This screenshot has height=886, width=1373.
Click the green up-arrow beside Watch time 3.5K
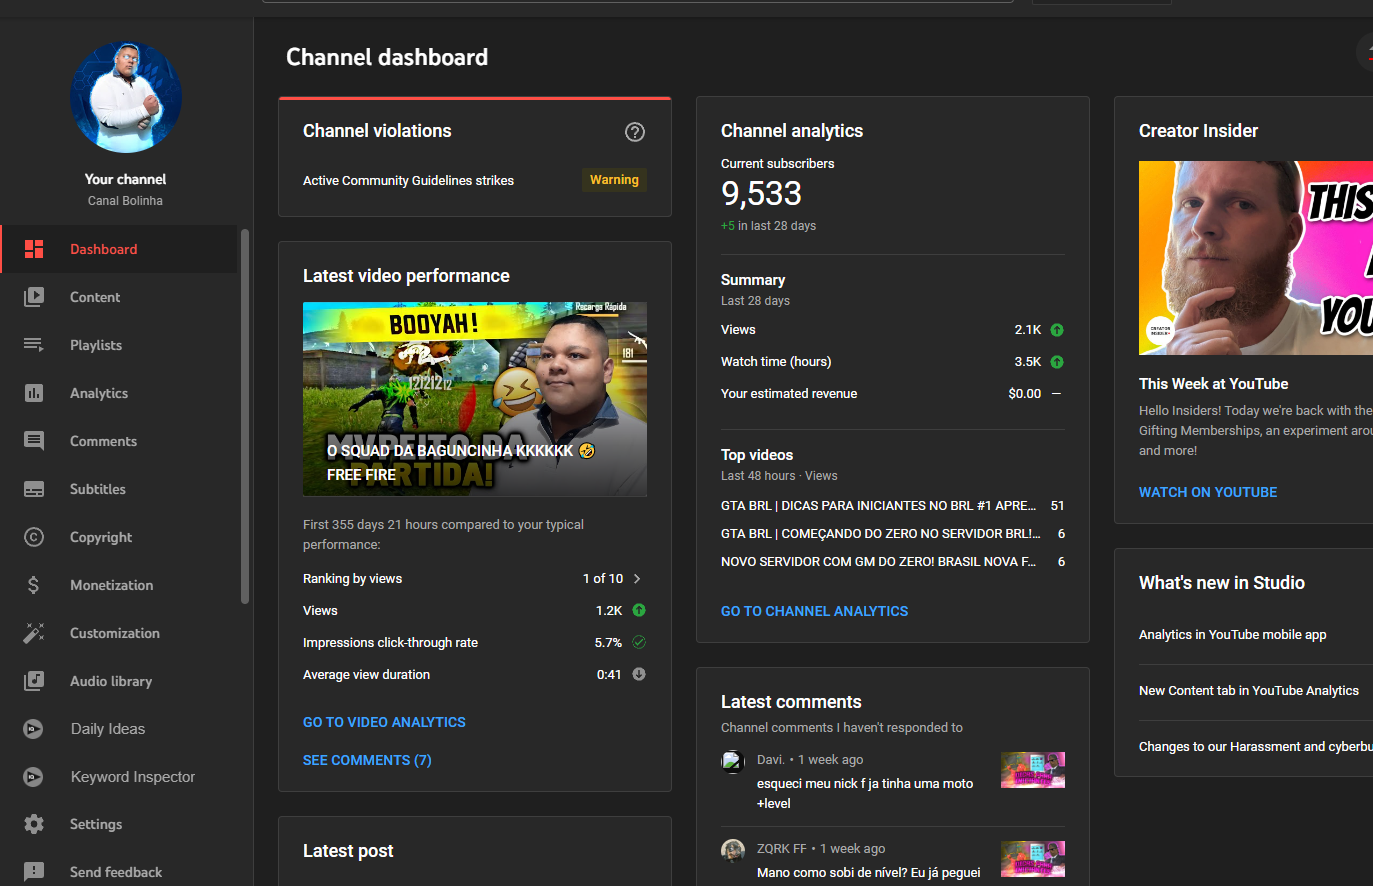pos(1057,362)
